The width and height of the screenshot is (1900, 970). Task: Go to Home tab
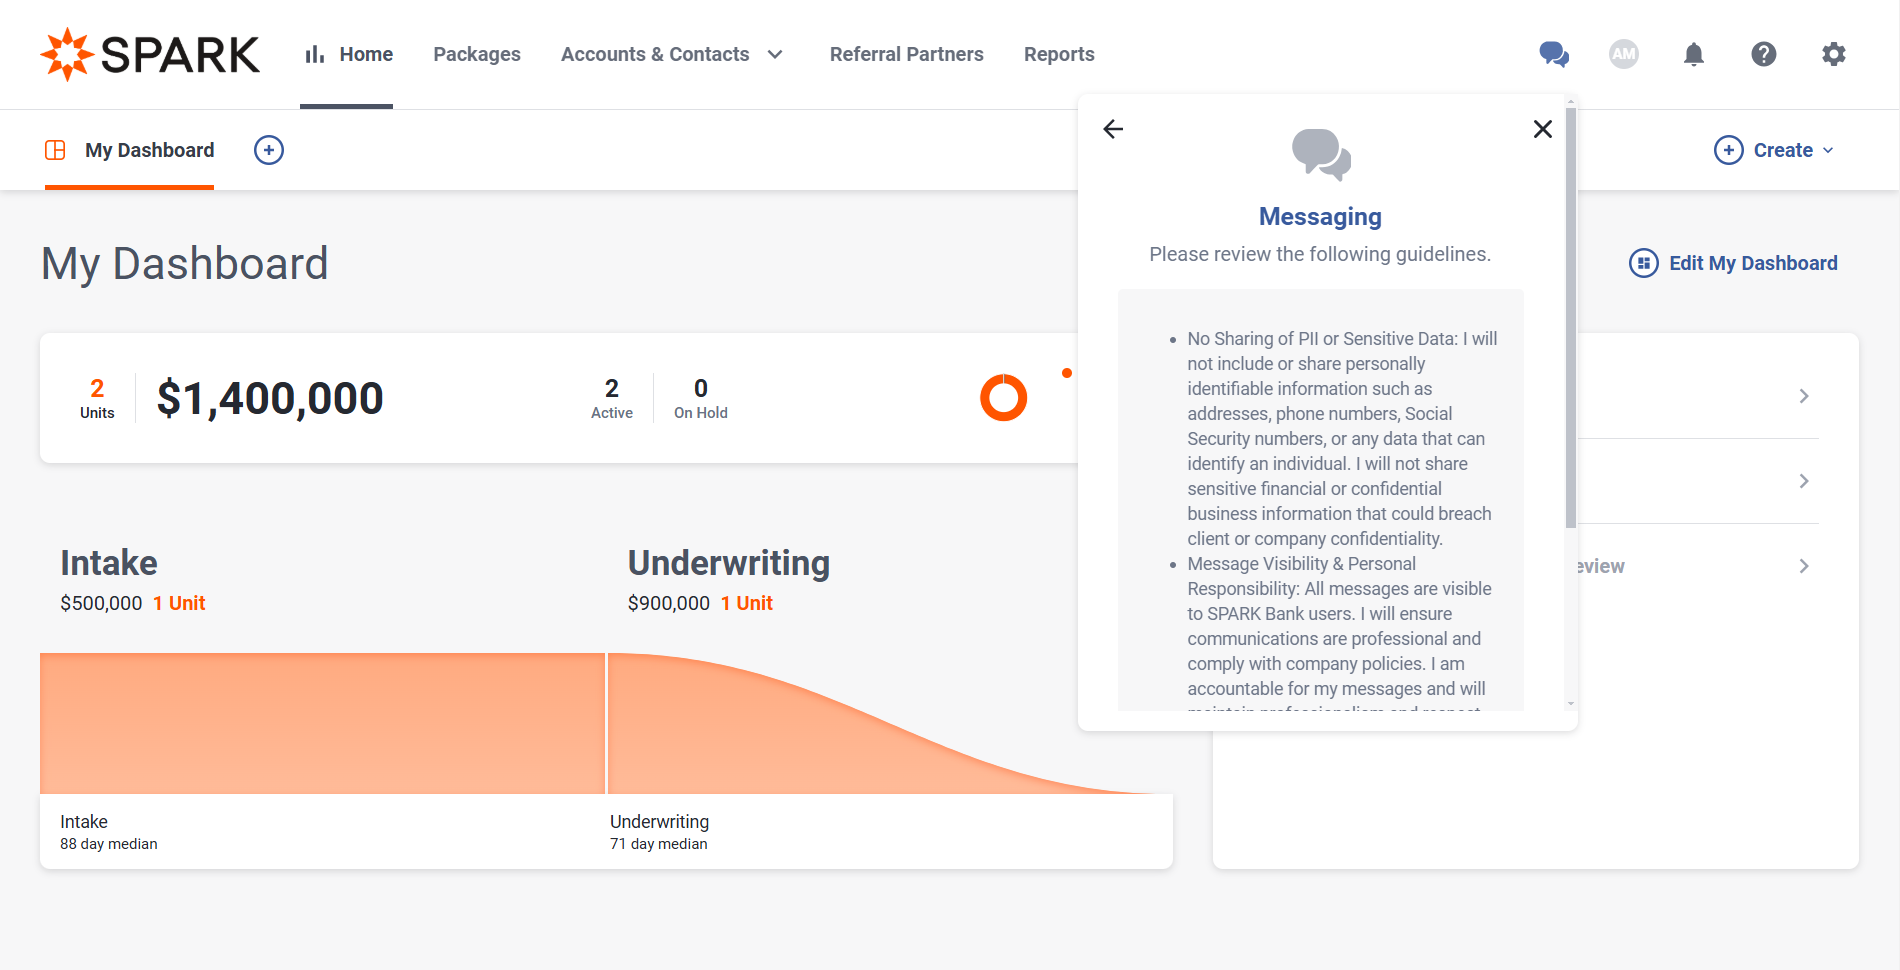347,54
